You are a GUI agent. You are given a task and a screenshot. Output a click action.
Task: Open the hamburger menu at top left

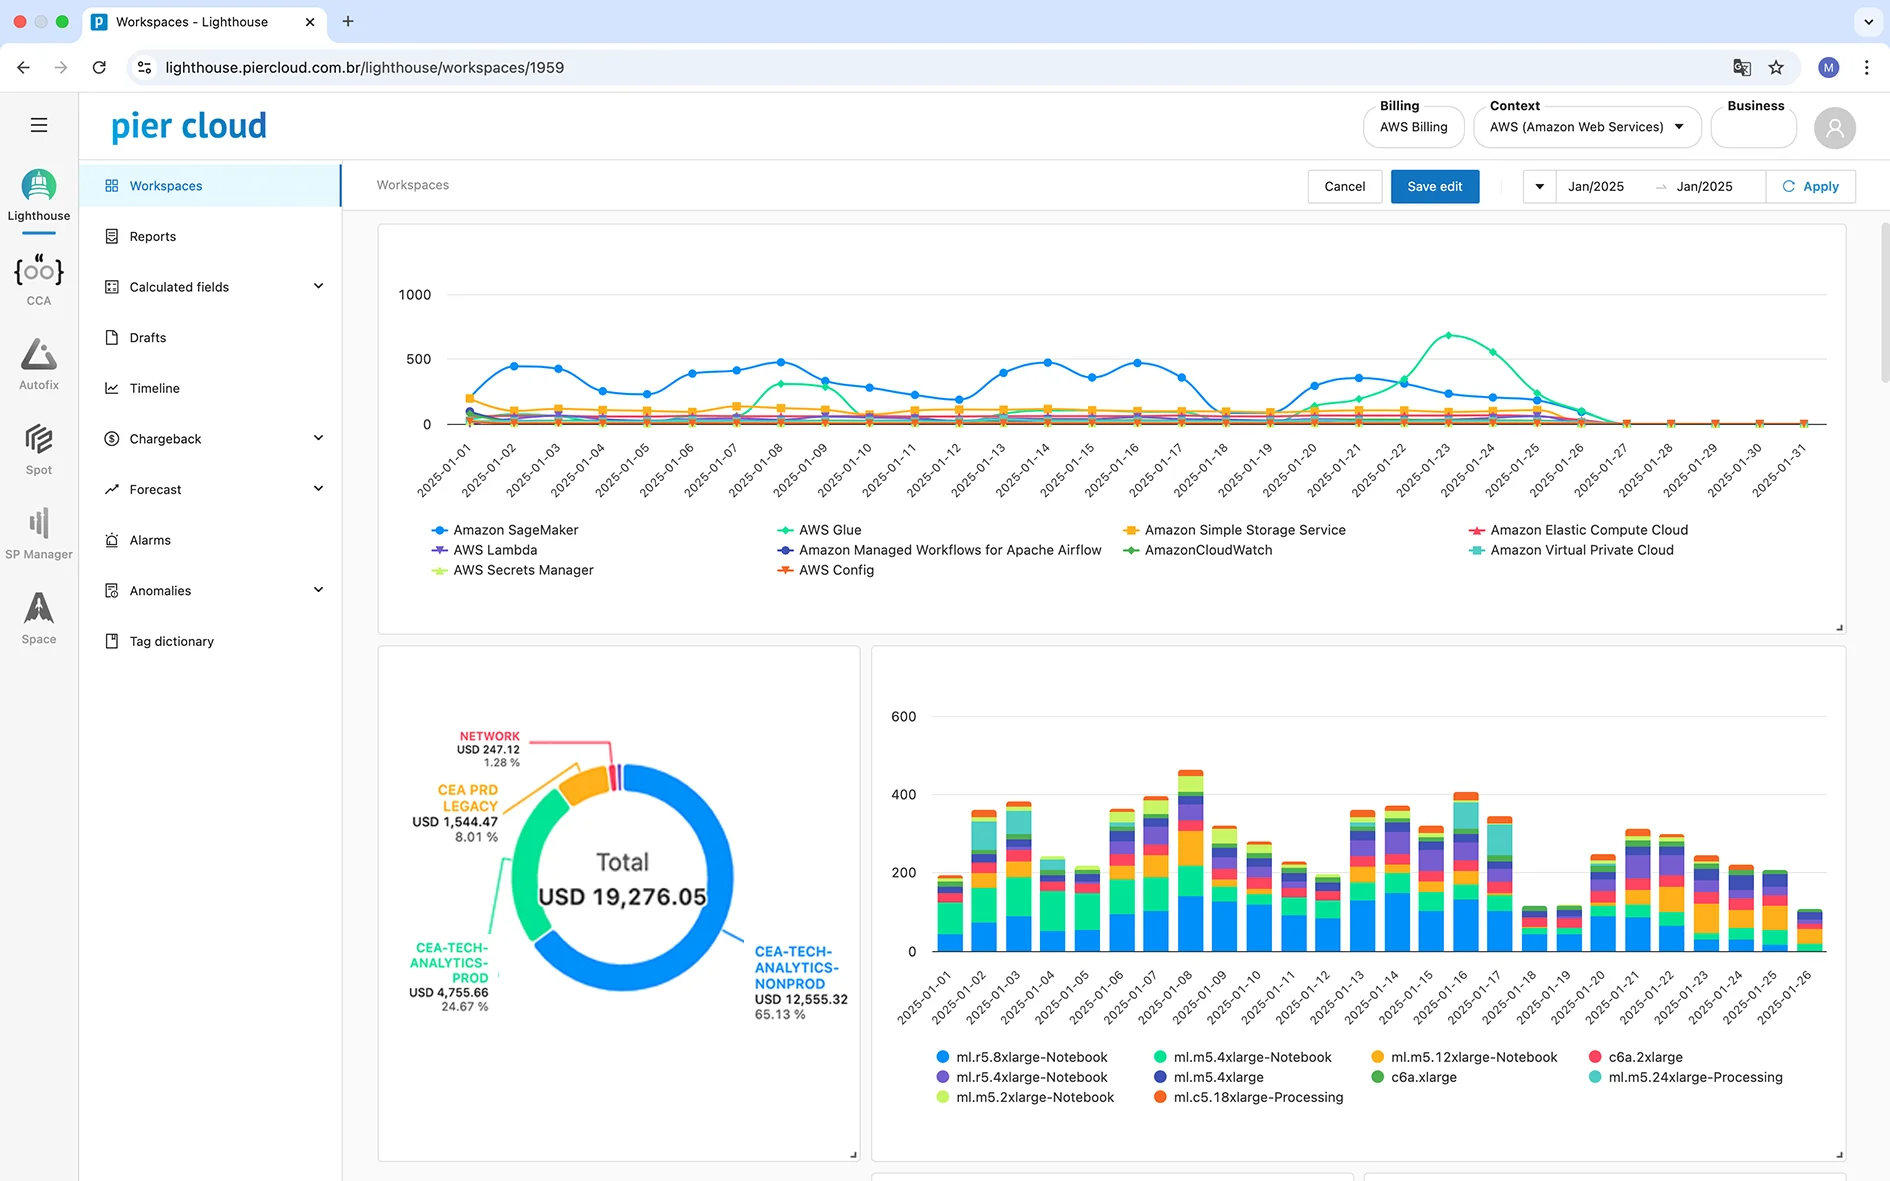click(x=39, y=124)
